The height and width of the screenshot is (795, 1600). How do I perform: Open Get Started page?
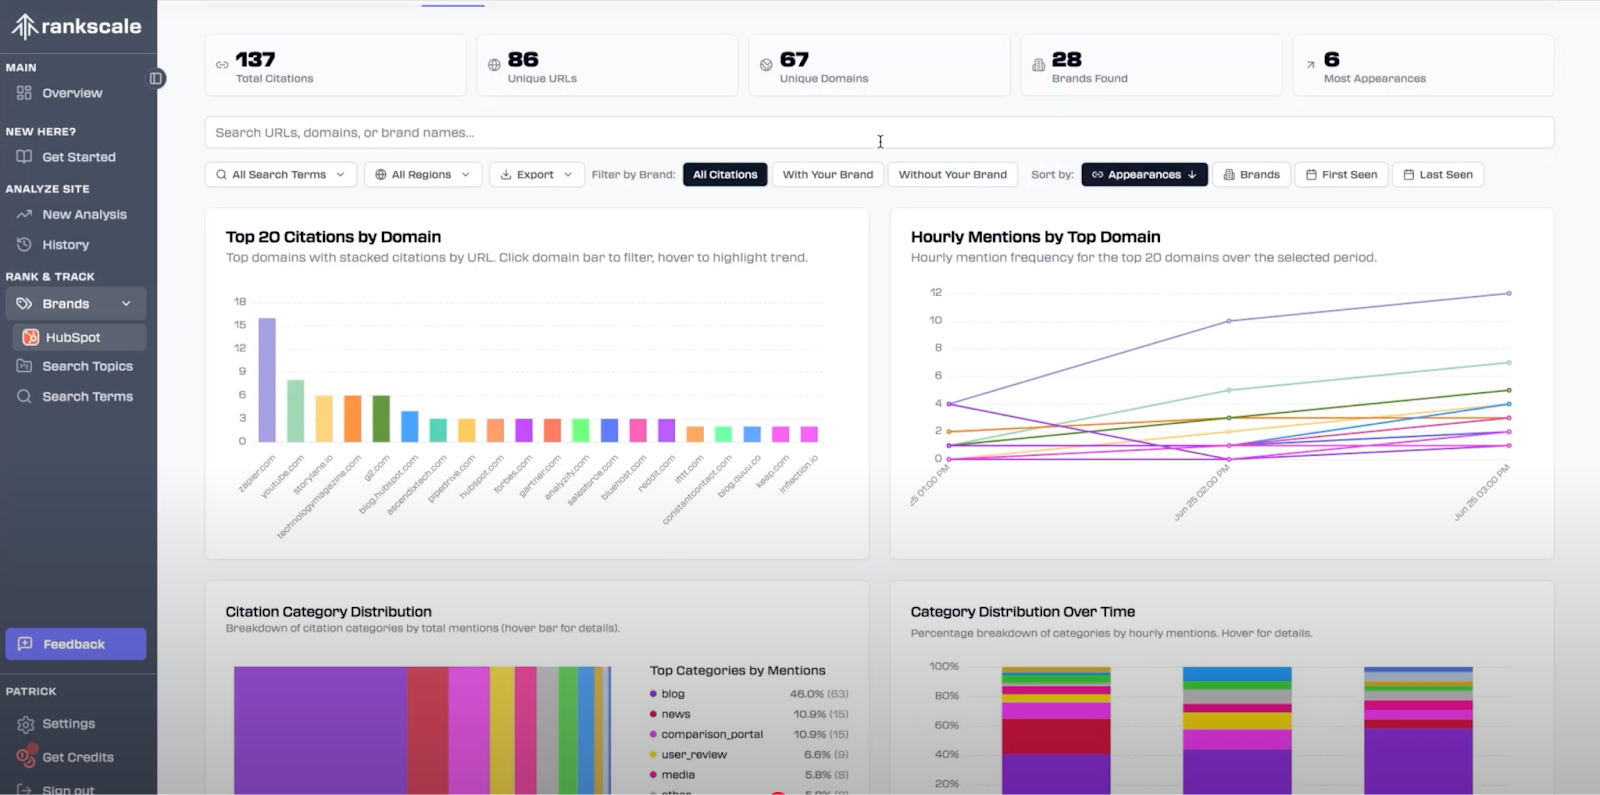(x=78, y=157)
